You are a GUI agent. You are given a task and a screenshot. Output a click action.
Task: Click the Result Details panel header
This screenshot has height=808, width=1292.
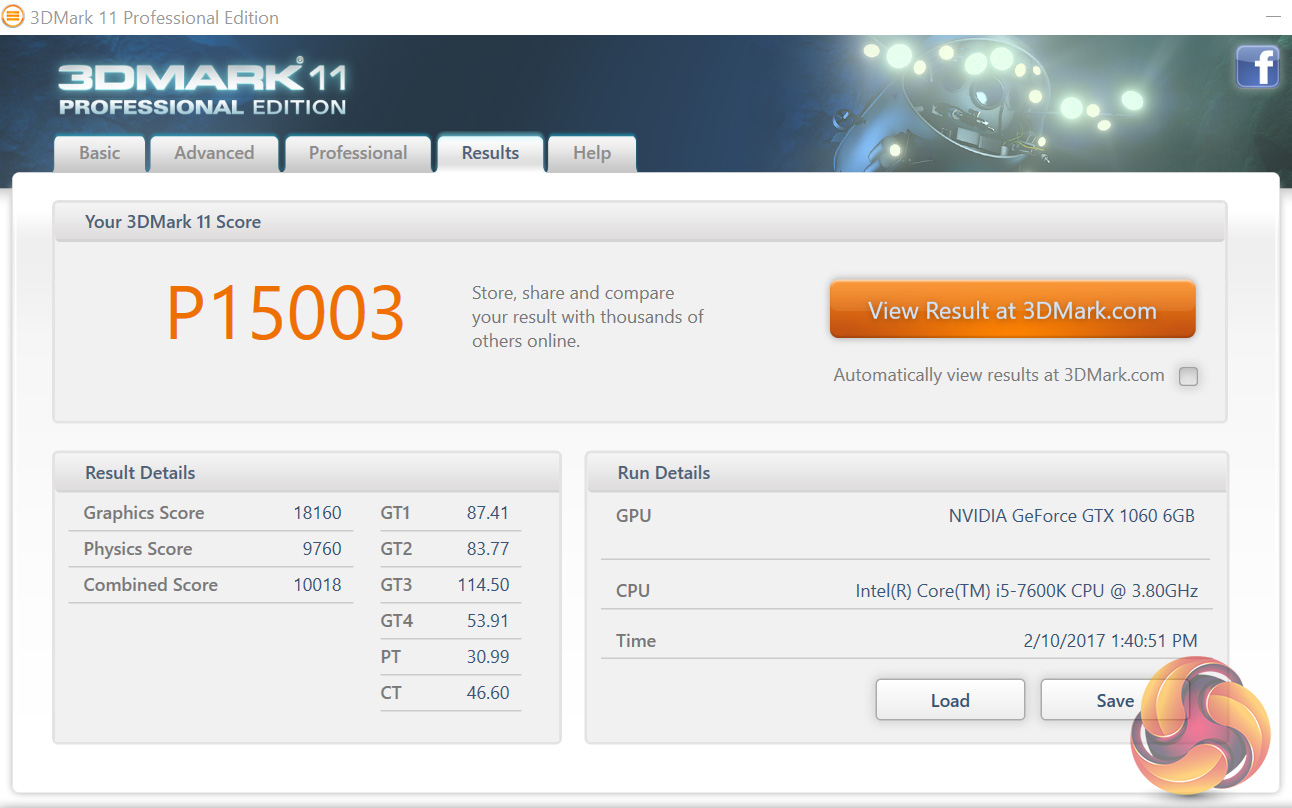click(x=307, y=473)
